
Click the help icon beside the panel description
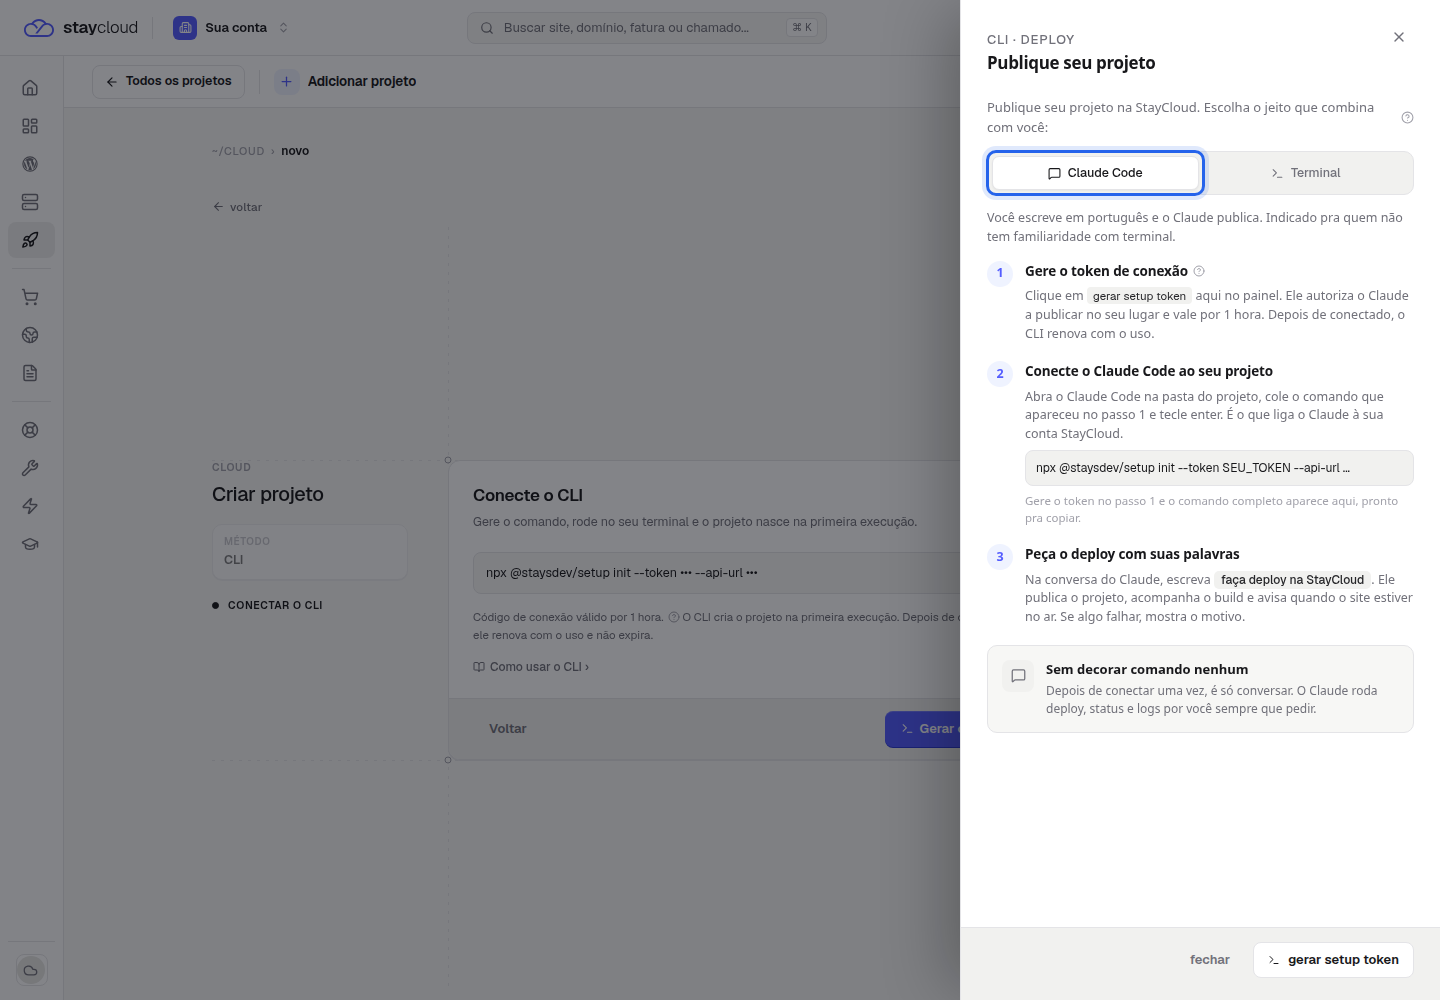point(1407,118)
